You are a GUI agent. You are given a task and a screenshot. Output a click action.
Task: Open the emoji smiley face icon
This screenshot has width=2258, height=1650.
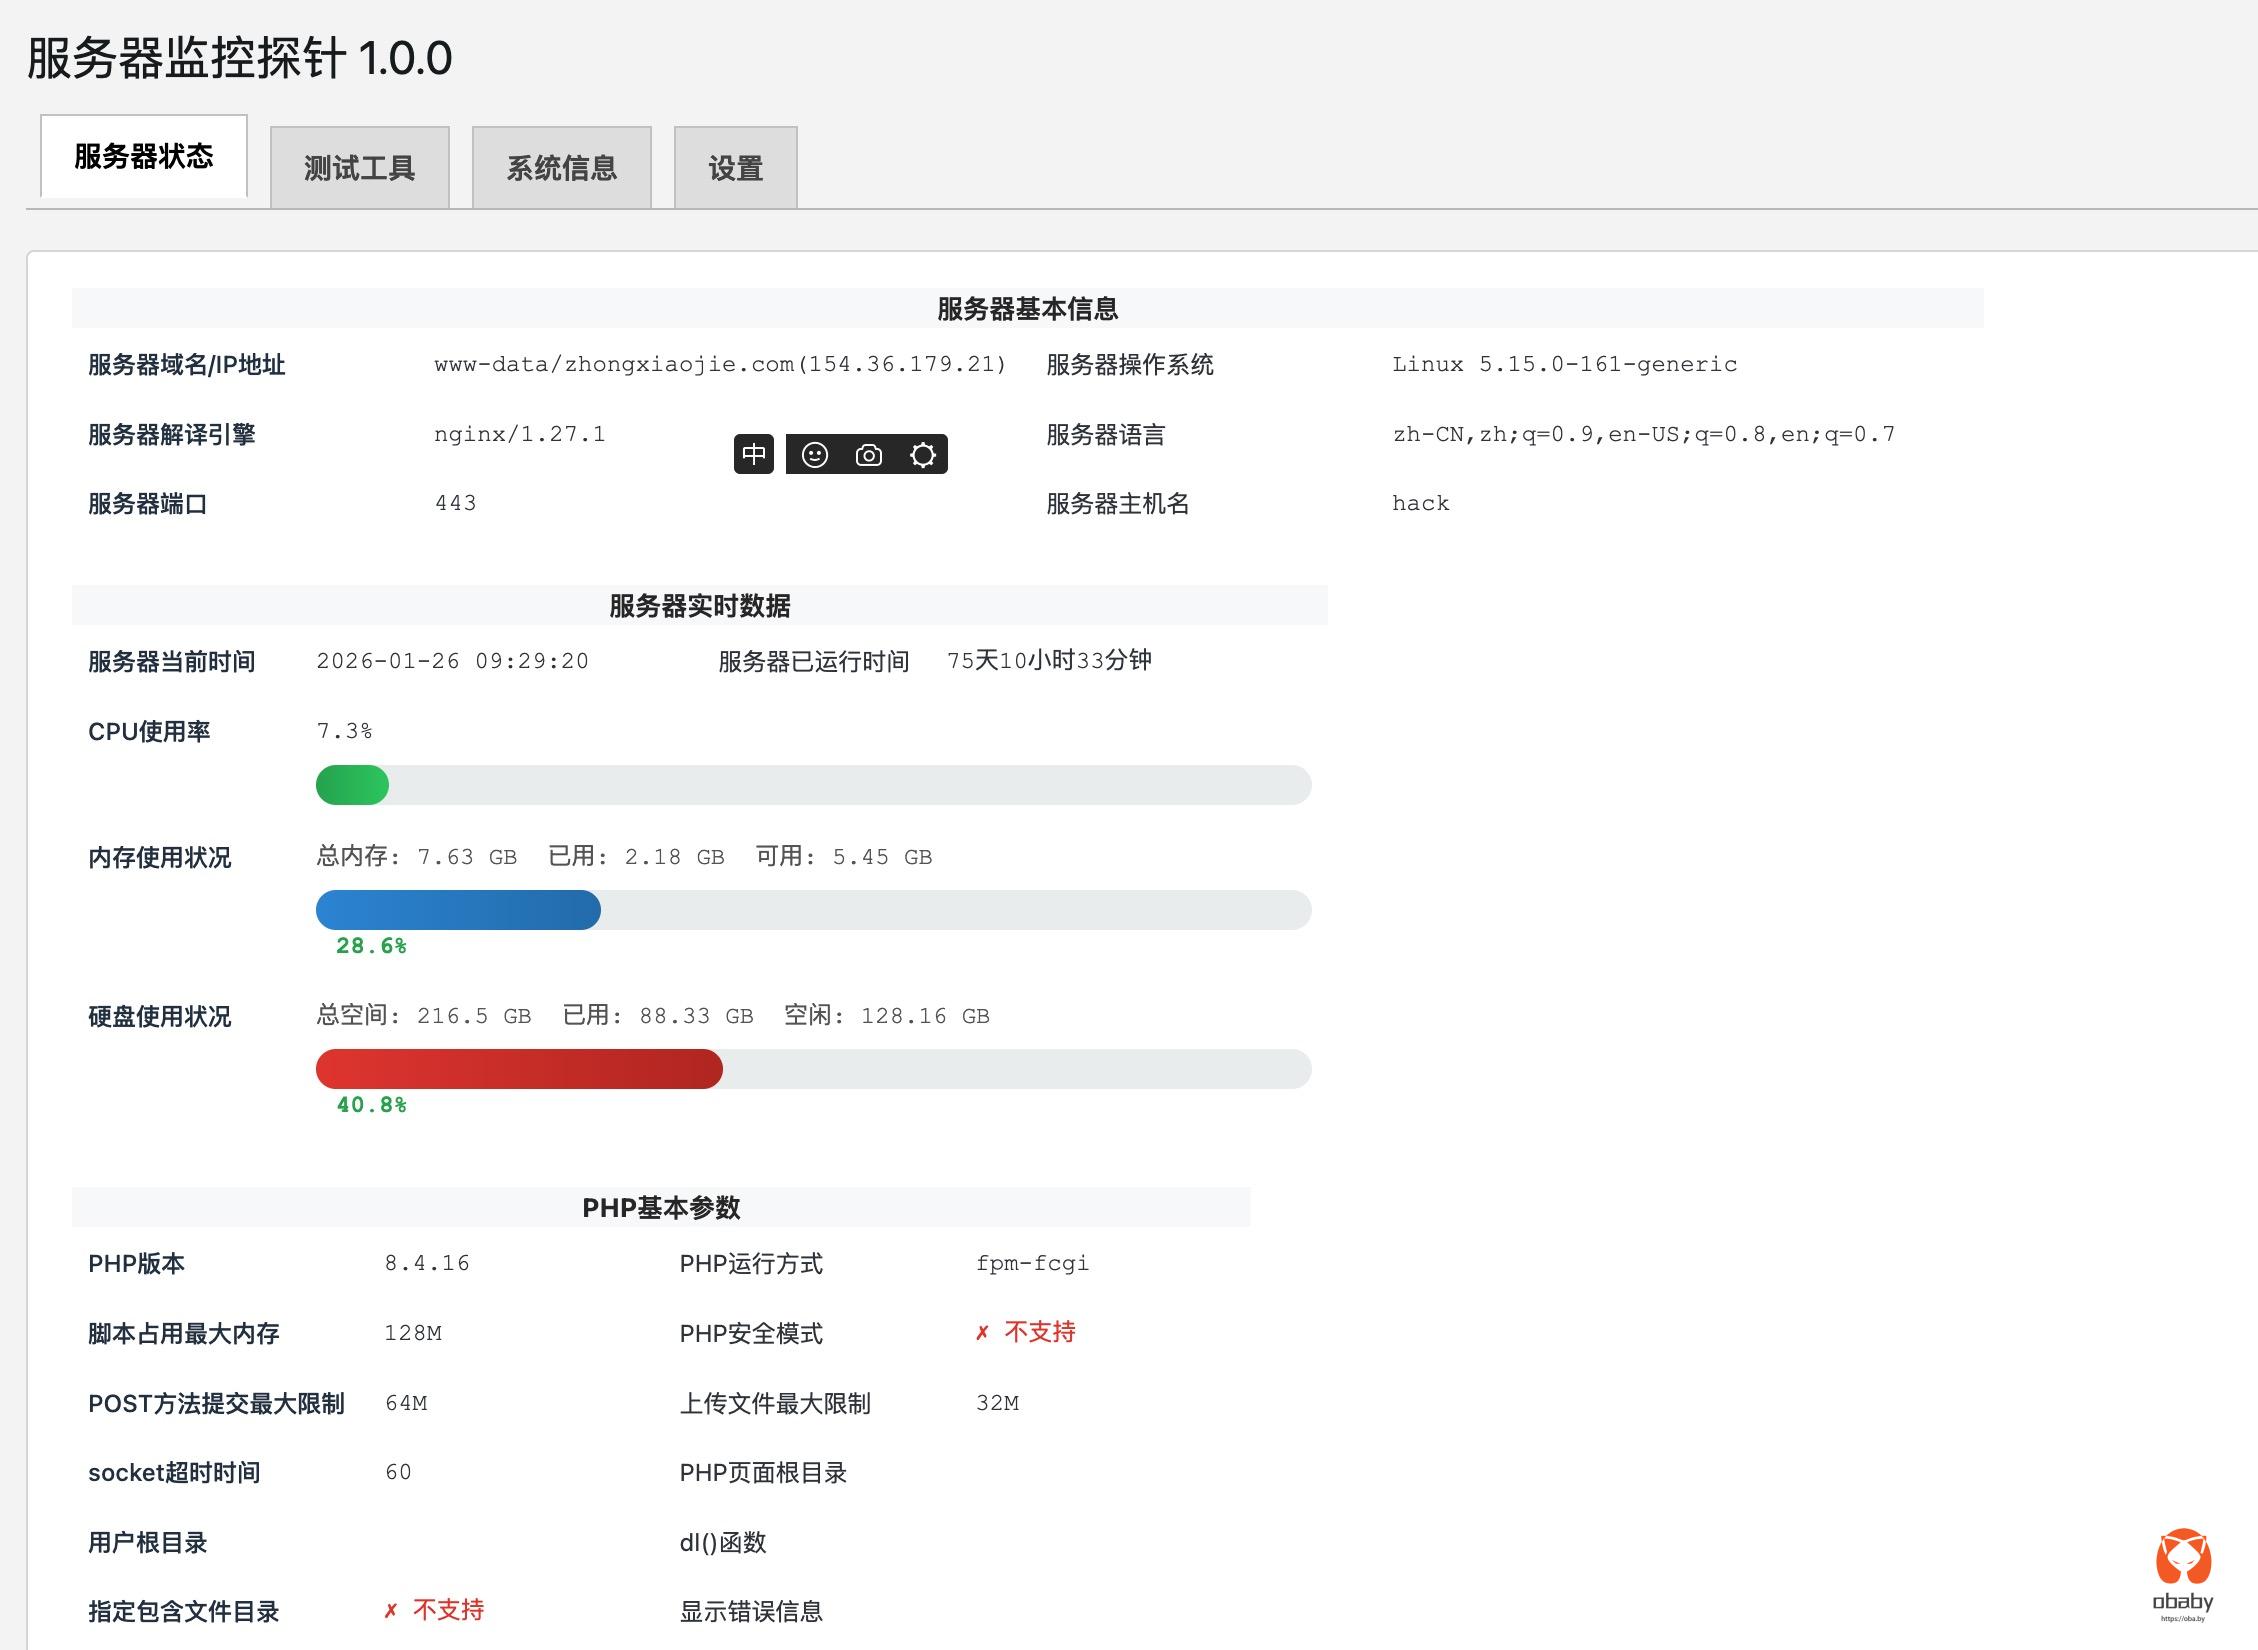(x=815, y=455)
